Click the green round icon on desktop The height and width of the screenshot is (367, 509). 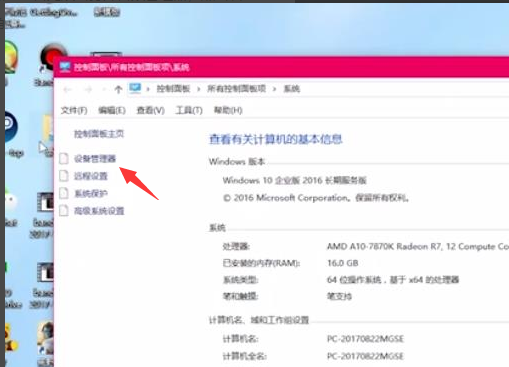pos(11,57)
